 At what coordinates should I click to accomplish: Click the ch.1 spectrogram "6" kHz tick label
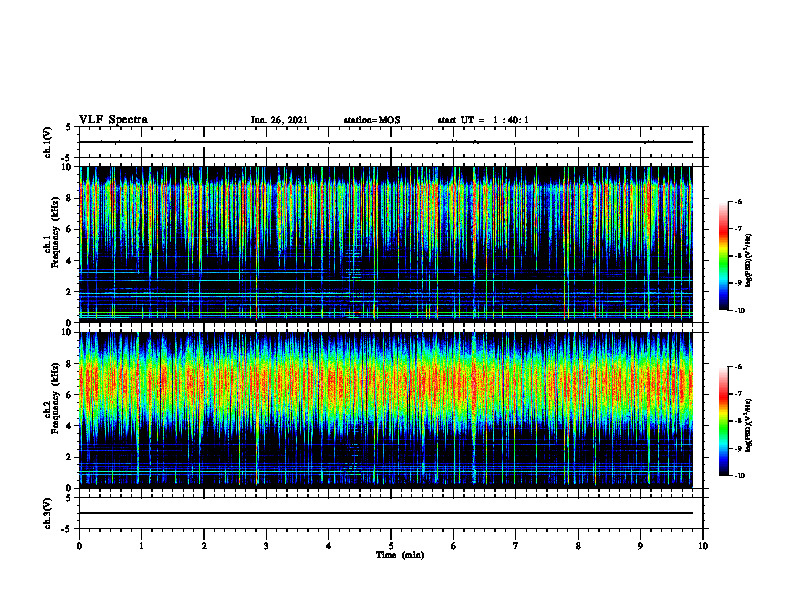click(x=70, y=230)
